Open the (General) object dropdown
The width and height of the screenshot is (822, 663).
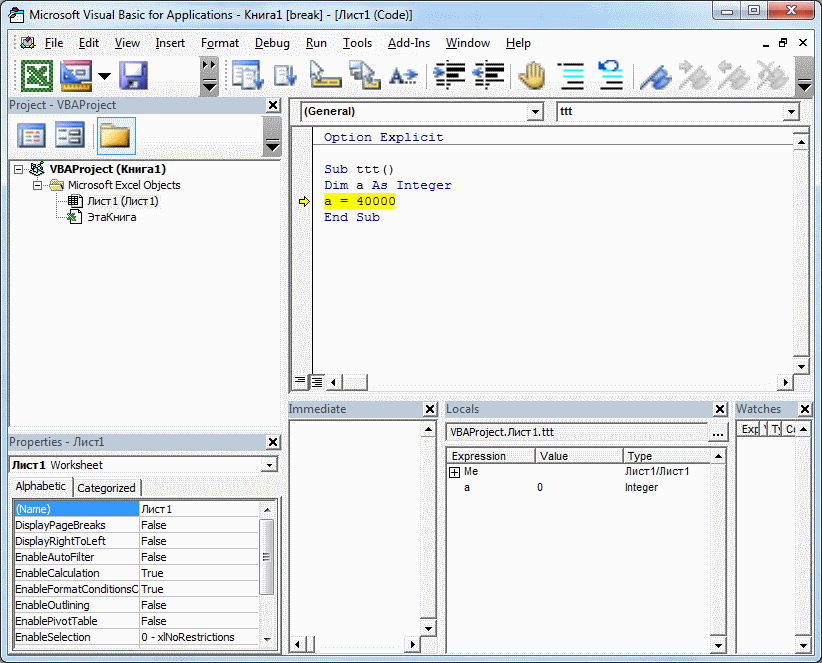pyautogui.click(x=535, y=112)
